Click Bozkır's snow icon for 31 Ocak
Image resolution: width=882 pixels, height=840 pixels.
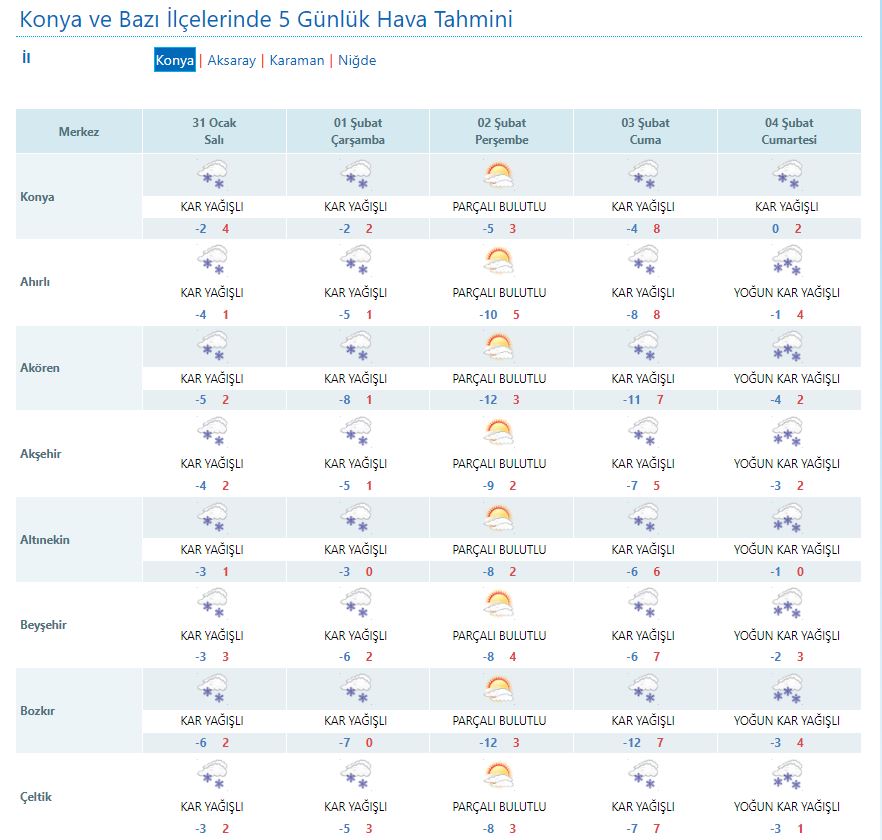coord(212,691)
